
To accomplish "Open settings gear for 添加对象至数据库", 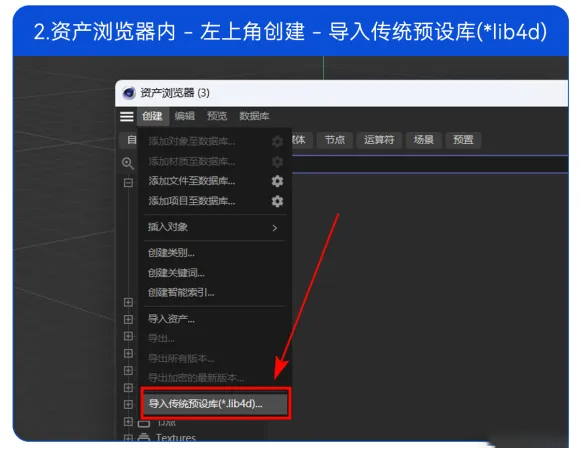I will click(x=277, y=141).
